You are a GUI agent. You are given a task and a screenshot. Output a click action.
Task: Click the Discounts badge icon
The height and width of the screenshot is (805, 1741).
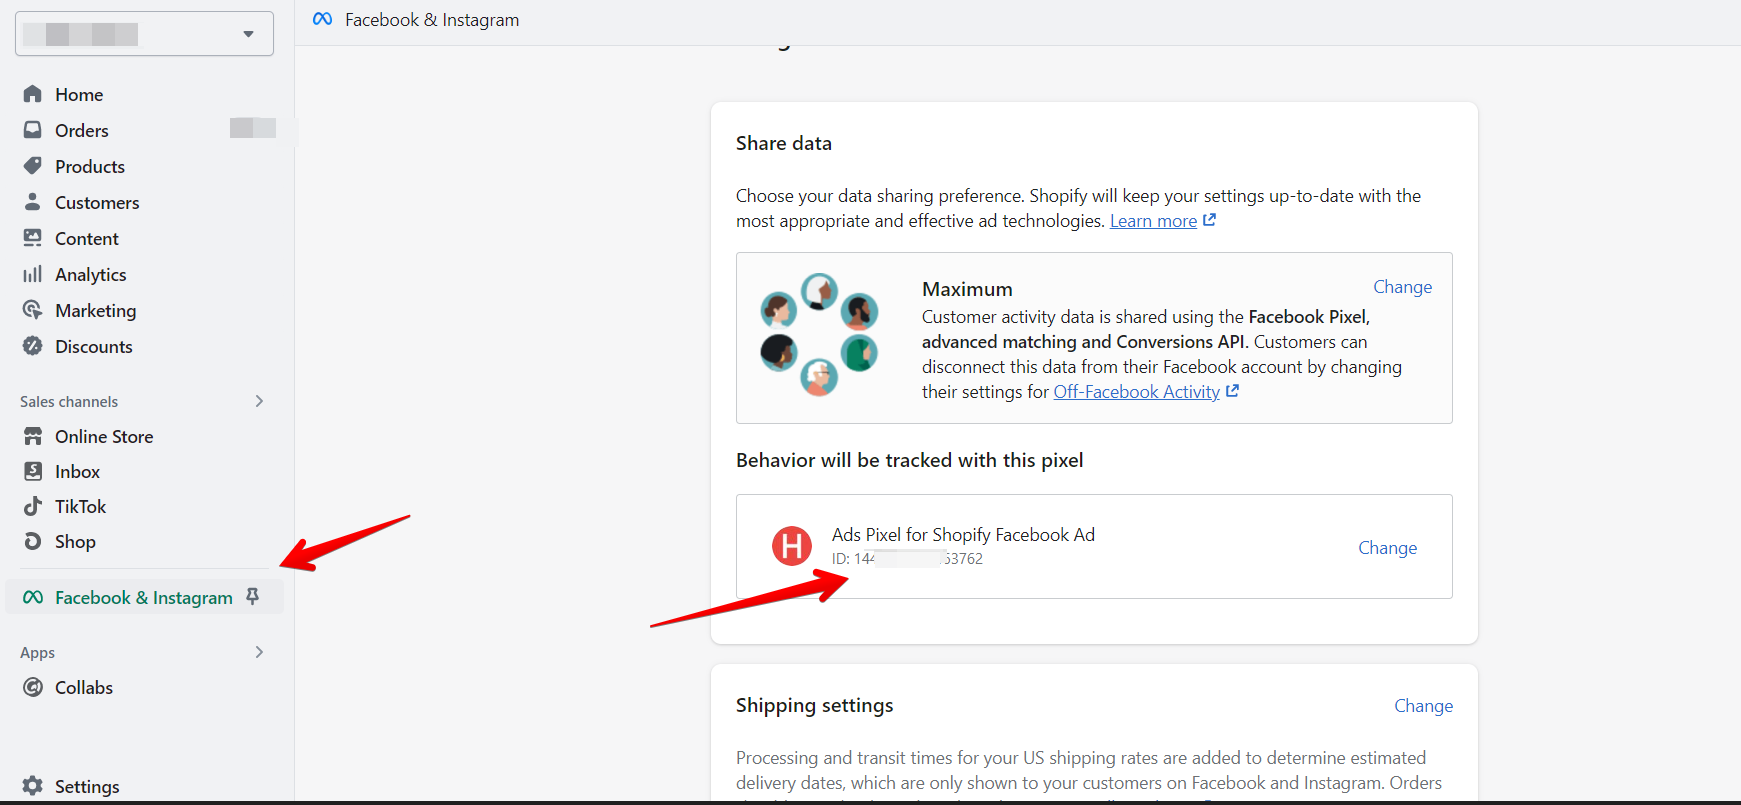pyautogui.click(x=33, y=346)
